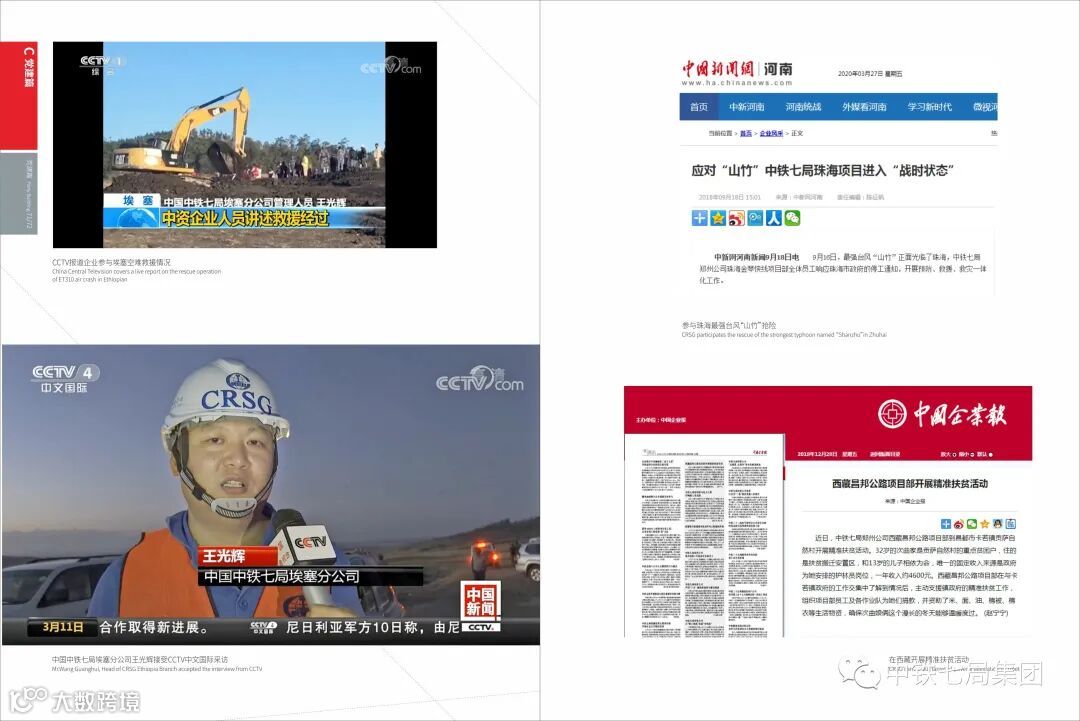Click the QQ penguin icon in 中国企业报 article
This screenshot has height=721, width=1080.
coord(997,524)
